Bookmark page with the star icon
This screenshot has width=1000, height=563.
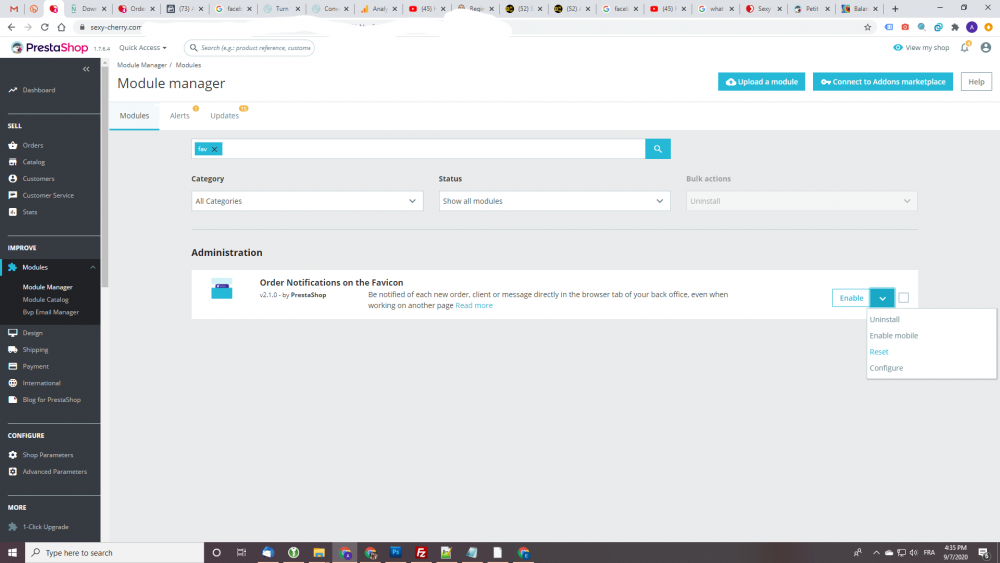pyautogui.click(x=867, y=27)
